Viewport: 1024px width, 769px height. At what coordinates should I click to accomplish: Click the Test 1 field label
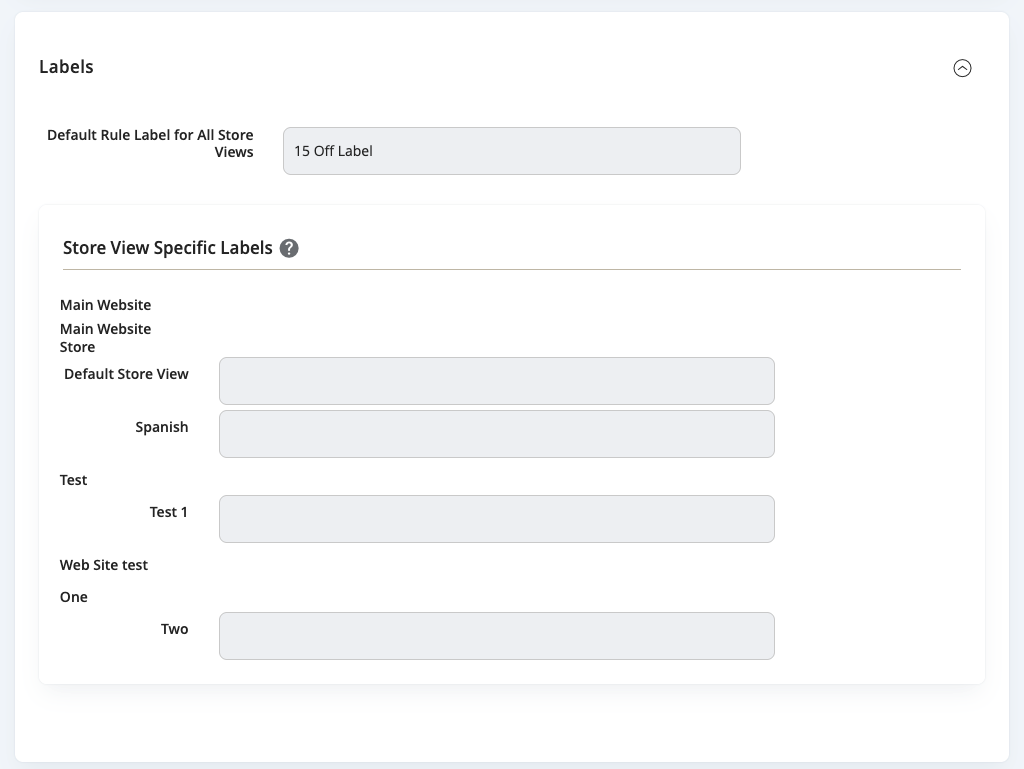coord(169,512)
